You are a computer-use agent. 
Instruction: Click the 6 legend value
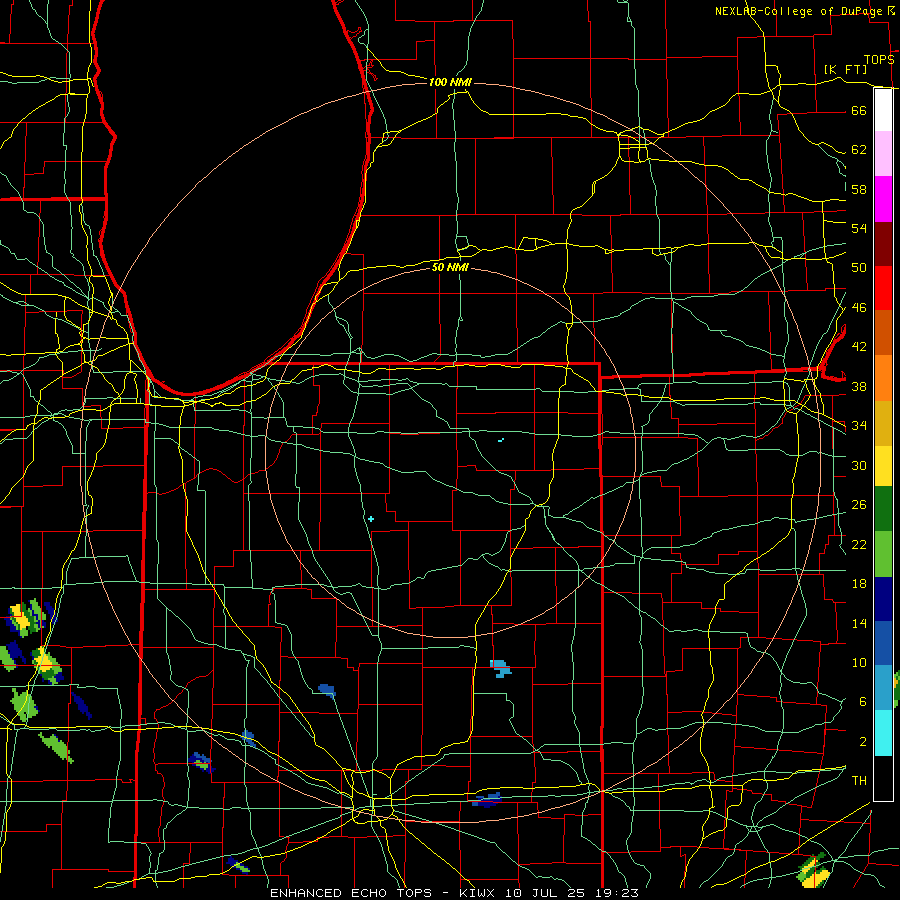click(862, 702)
